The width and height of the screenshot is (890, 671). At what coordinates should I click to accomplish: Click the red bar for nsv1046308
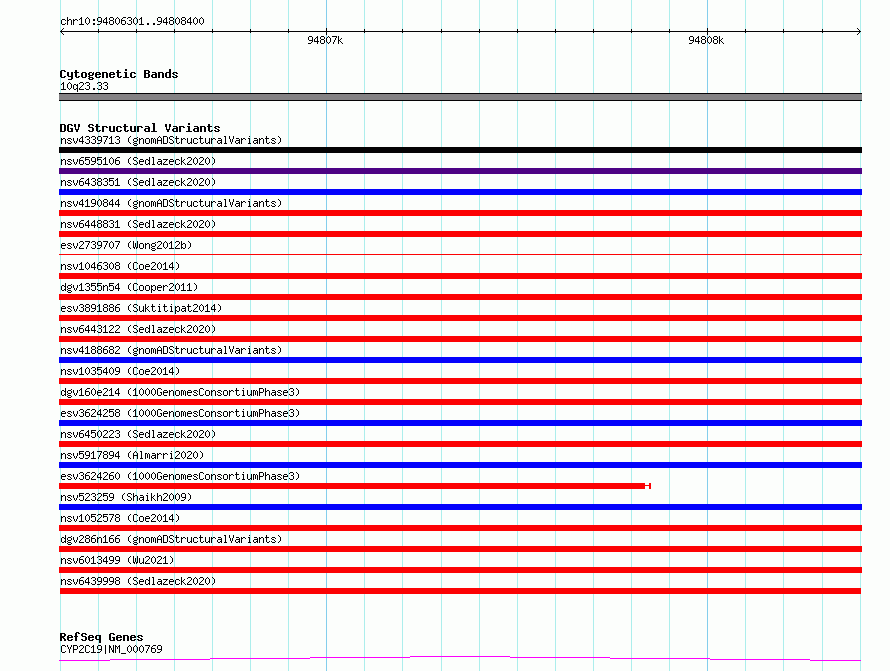[460, 276]
